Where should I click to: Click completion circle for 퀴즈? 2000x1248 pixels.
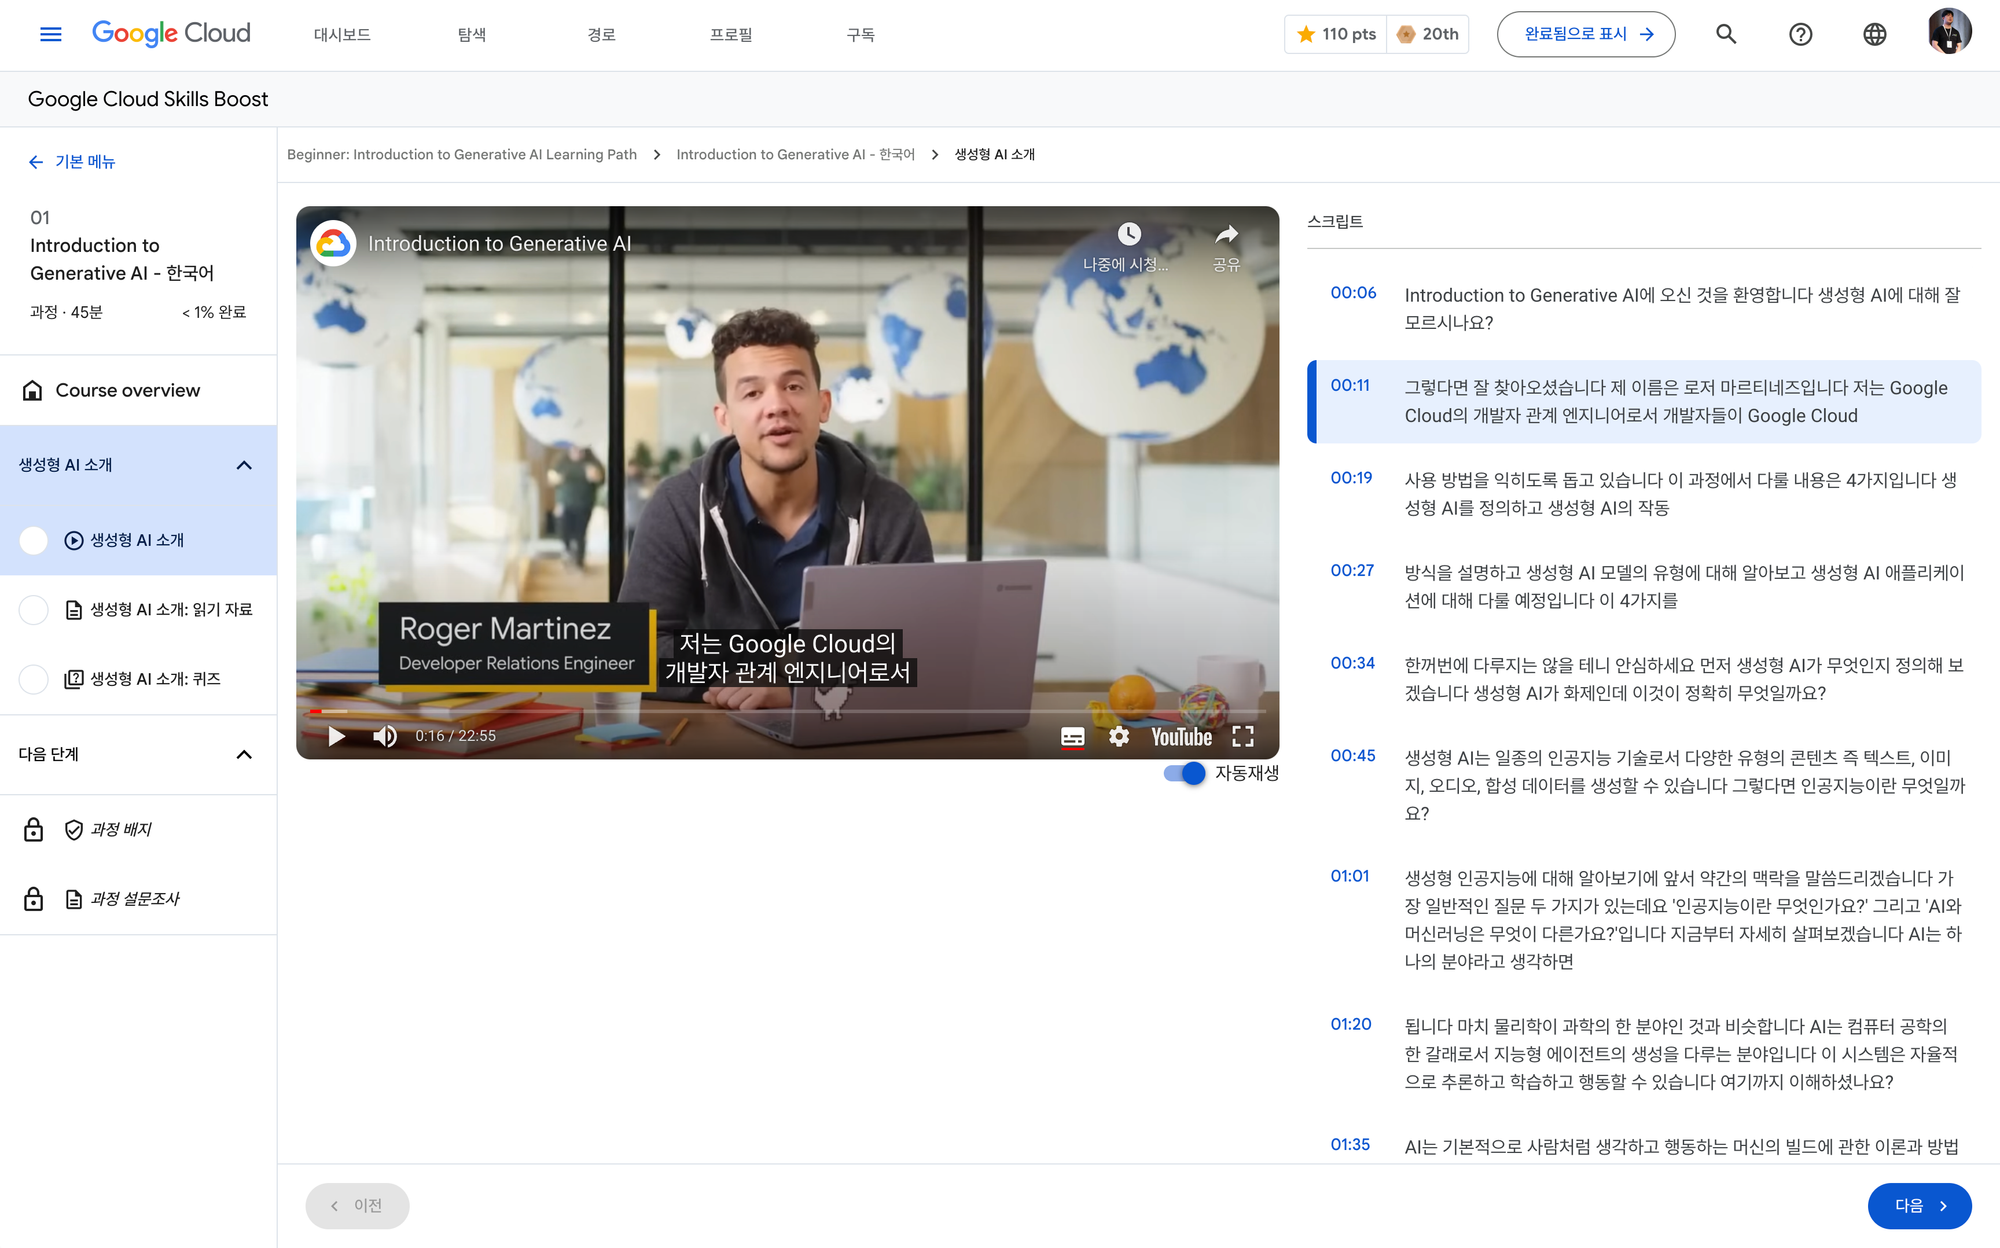click(x=34, y=679)
